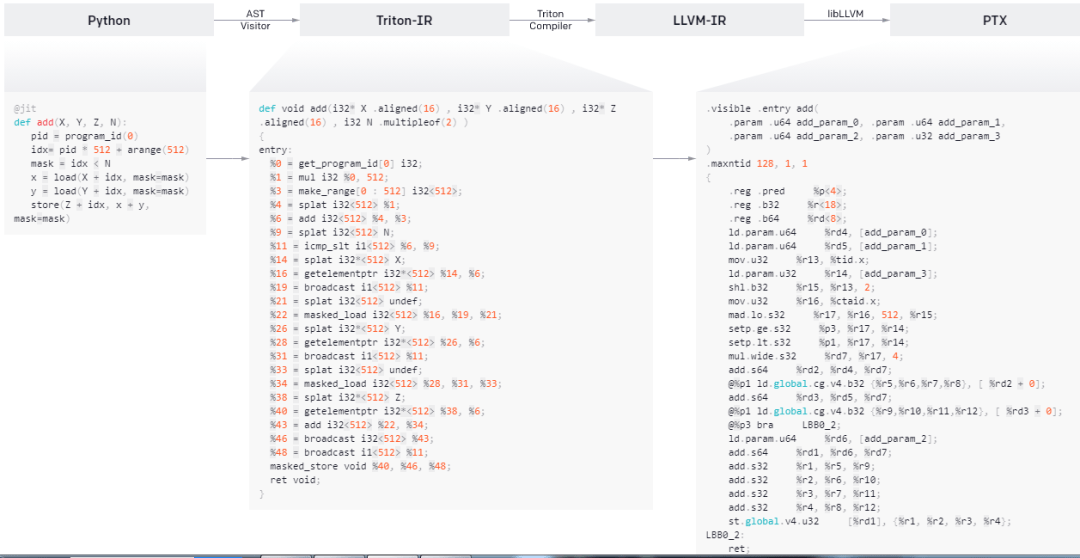Screen dimensions: 1080x558
Task: Click the '@%p3 bra LBB0_2;' line
Action: coord(785,425)
